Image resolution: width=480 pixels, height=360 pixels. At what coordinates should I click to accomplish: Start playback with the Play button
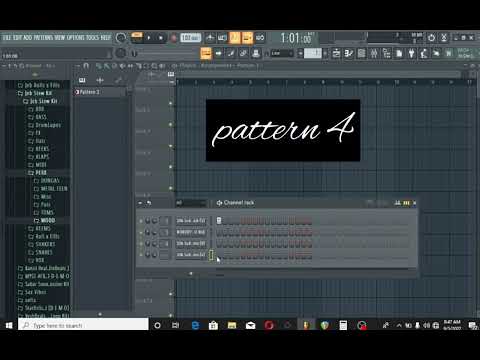[x=149, y=38]
